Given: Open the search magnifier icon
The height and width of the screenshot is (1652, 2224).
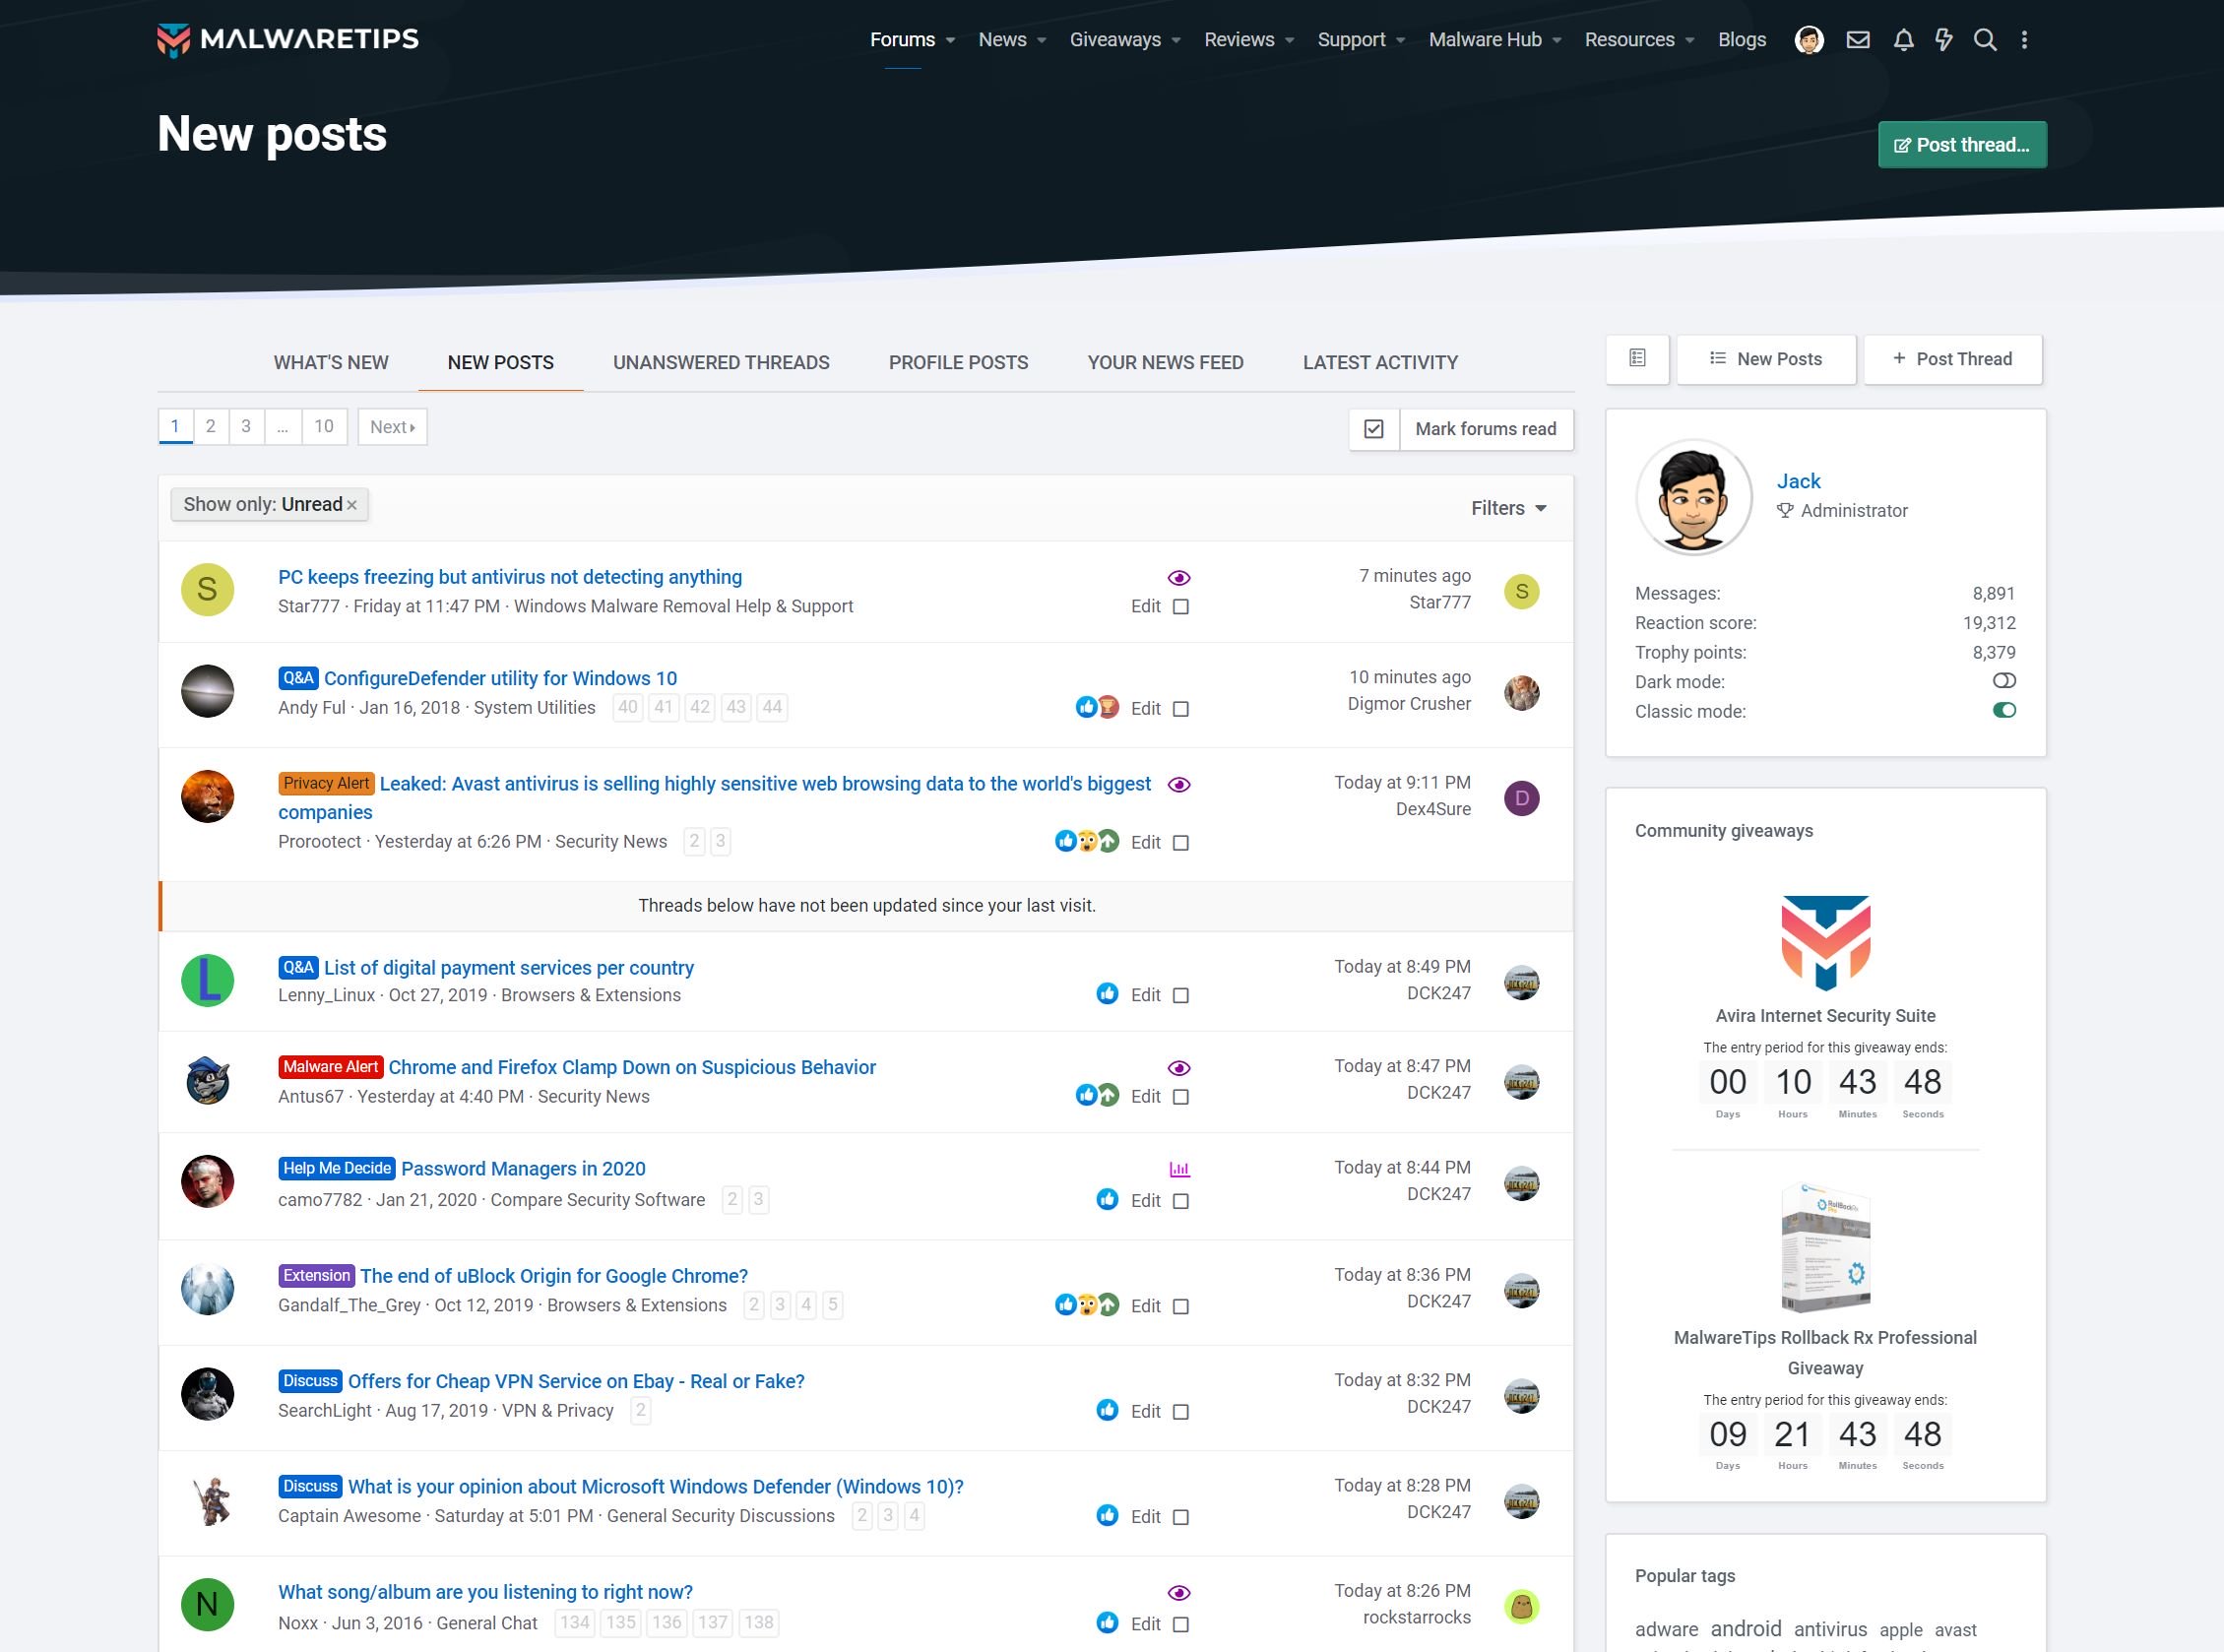Looking at the screenshot, I should point(1985,40).
